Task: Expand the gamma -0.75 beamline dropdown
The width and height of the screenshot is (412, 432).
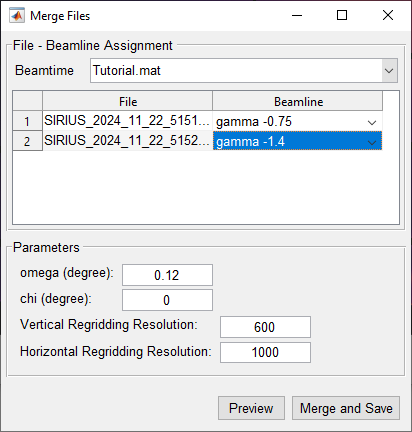Action: pyautogui.click(x=372, y=122)
